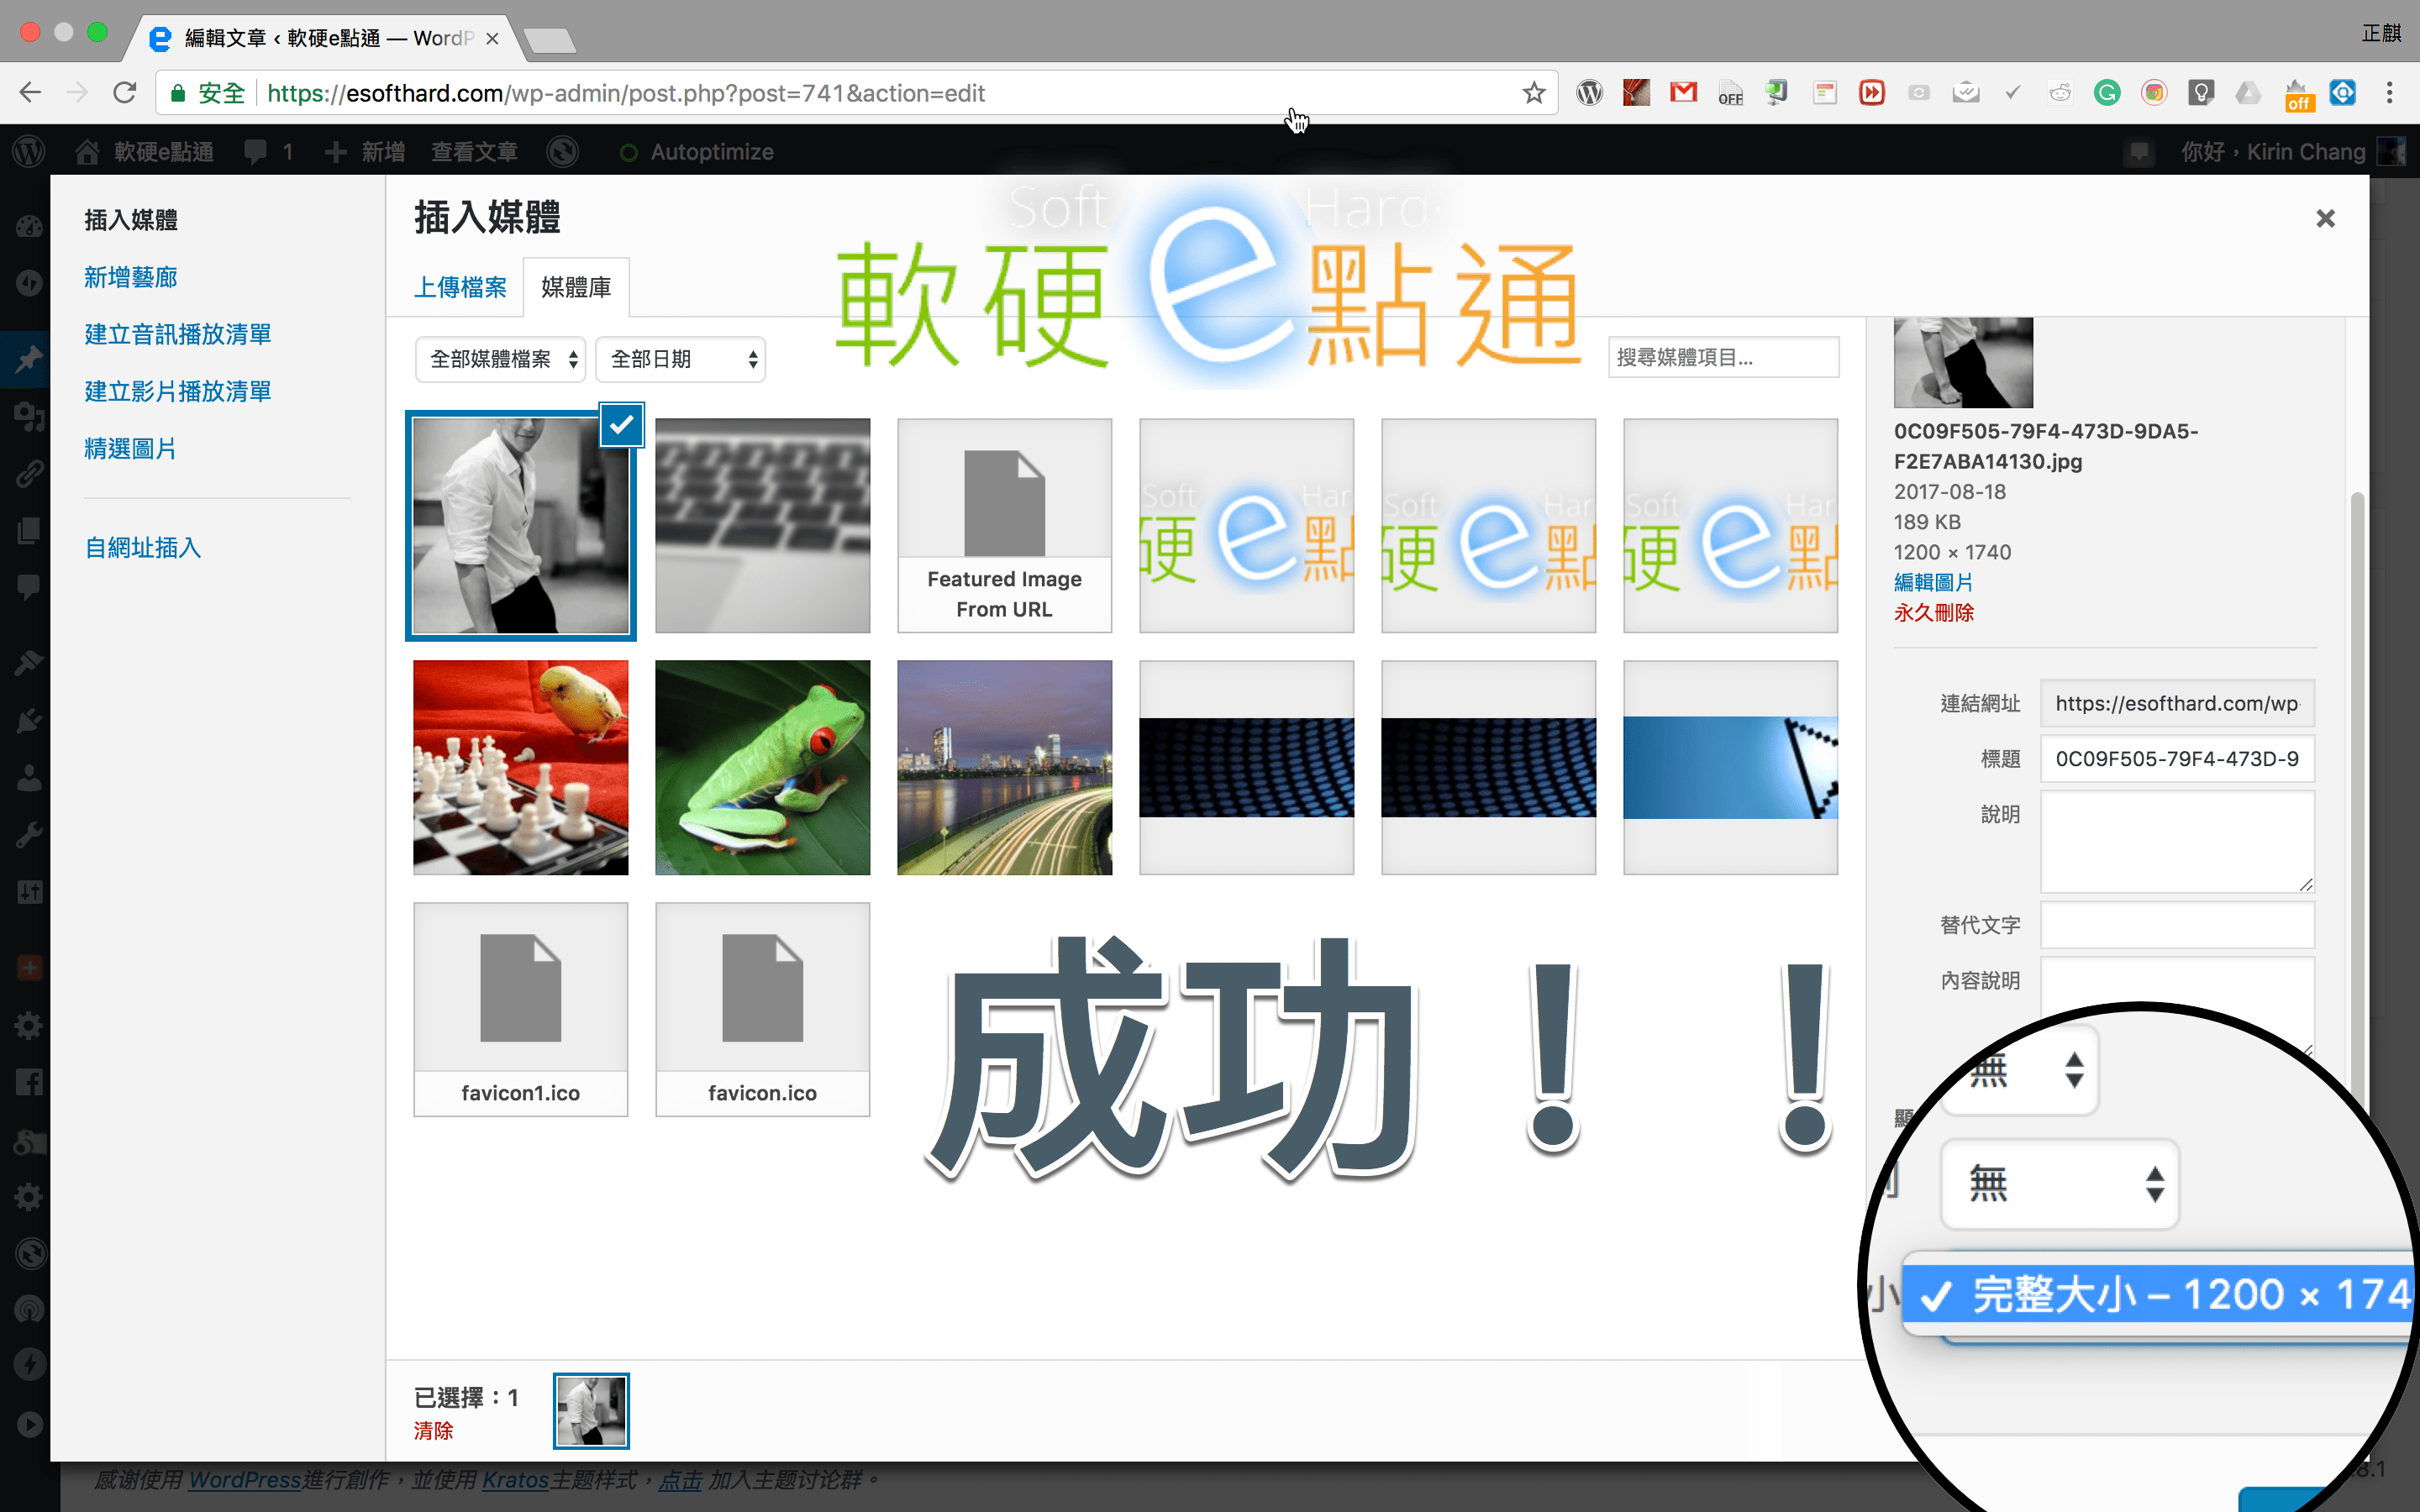This screenshot has height=1512, width=2420.
Task: Click the Gmail extension icon
Action: point(1684,93)
